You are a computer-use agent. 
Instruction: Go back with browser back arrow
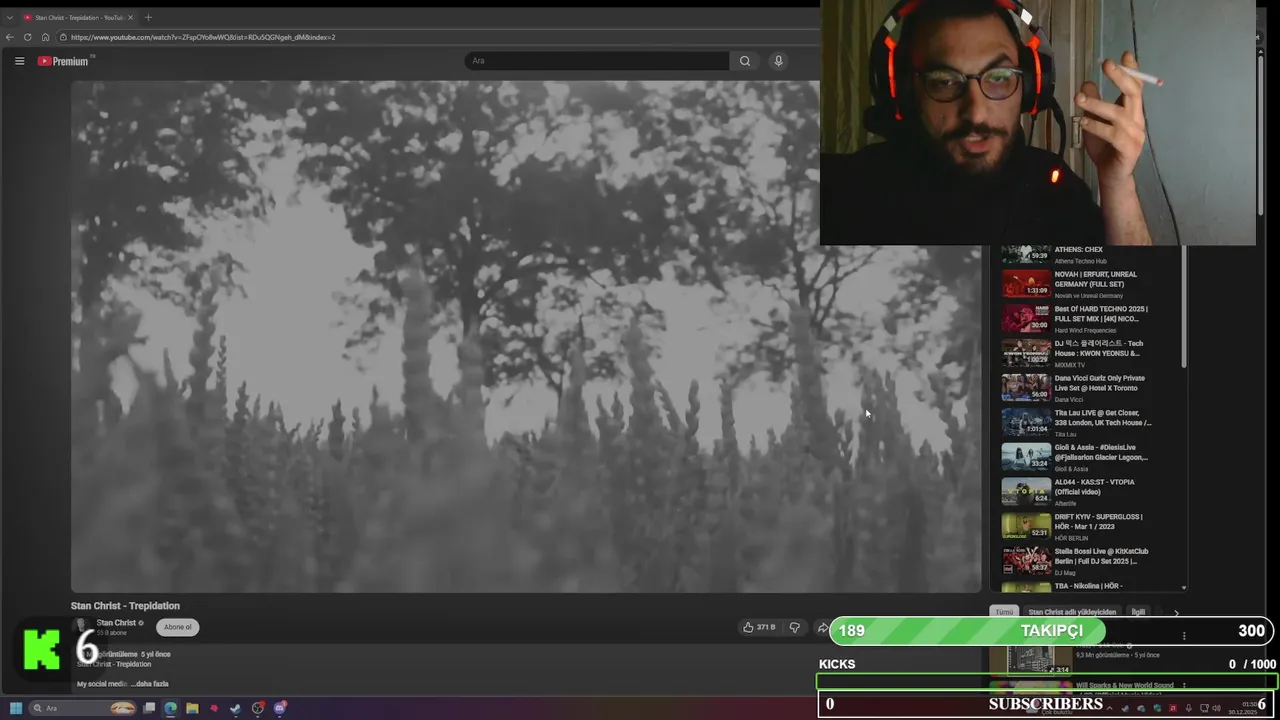10,37
